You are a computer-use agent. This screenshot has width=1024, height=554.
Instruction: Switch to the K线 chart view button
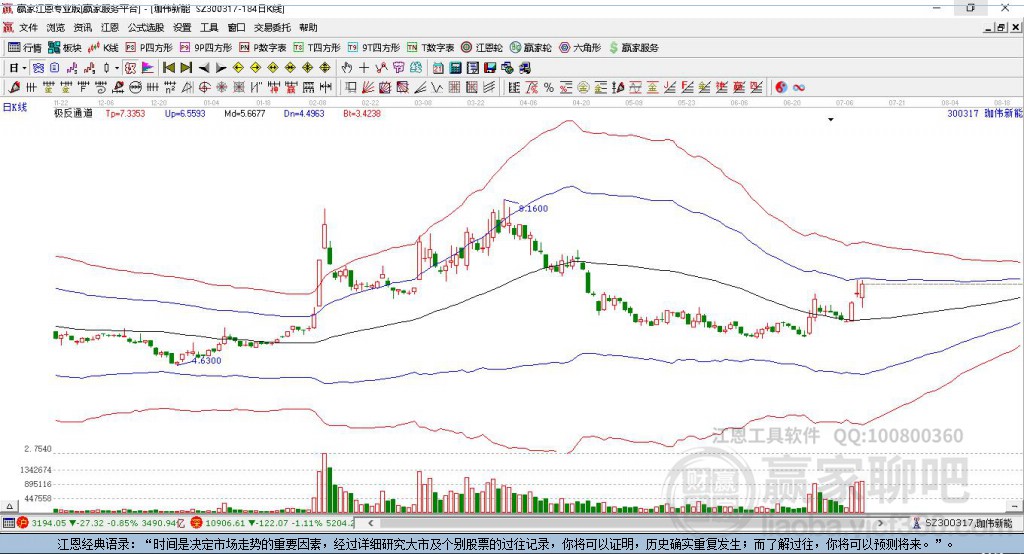(x=103, y=48)
